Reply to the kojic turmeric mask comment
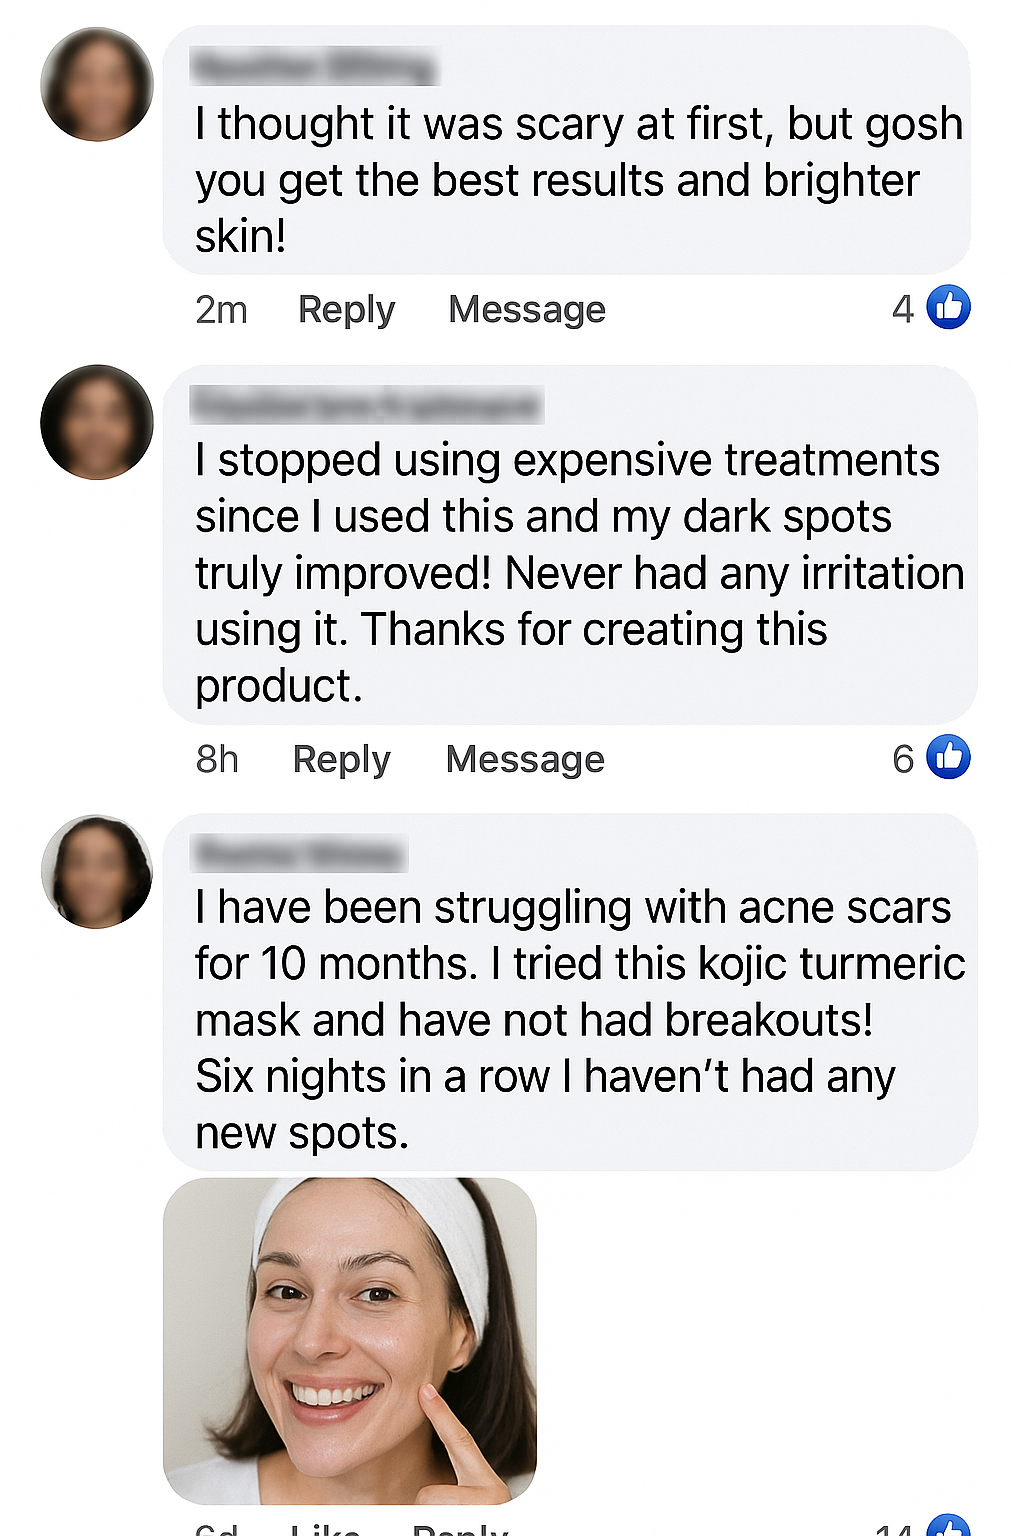Screen dimensions: 1024x1536 pos(460,1529)
